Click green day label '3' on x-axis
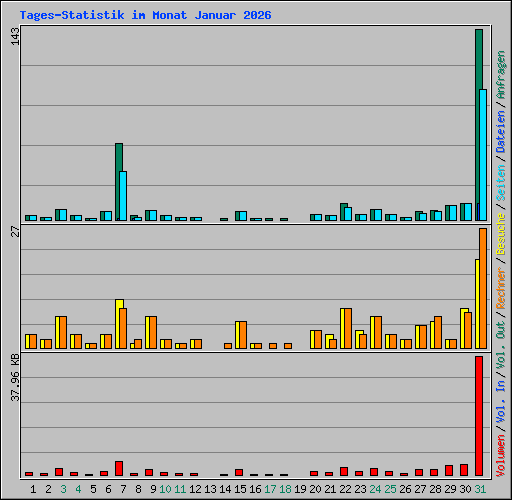This screenshot has height=500, width=512. (63, 489)
